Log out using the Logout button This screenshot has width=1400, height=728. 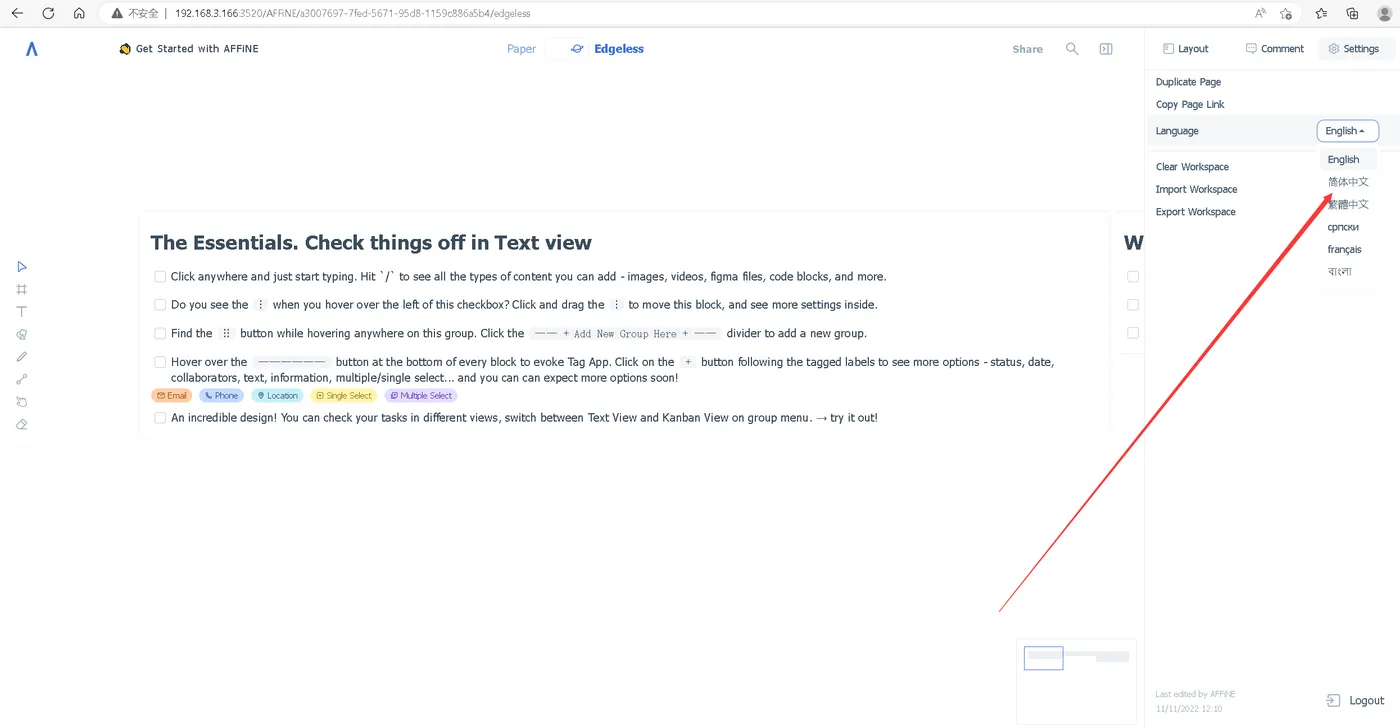[1356, 701]
